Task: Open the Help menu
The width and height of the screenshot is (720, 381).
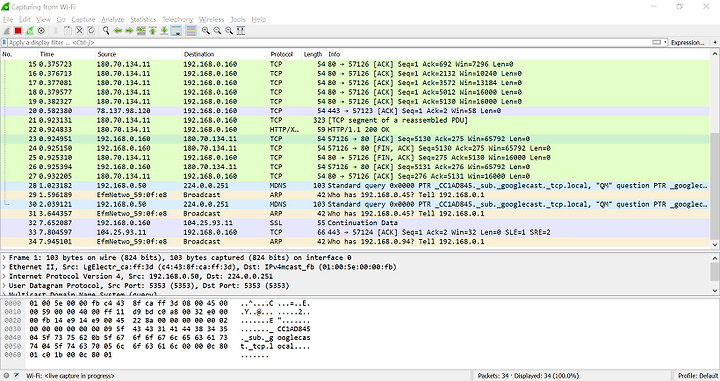Action: click(259, 19)
